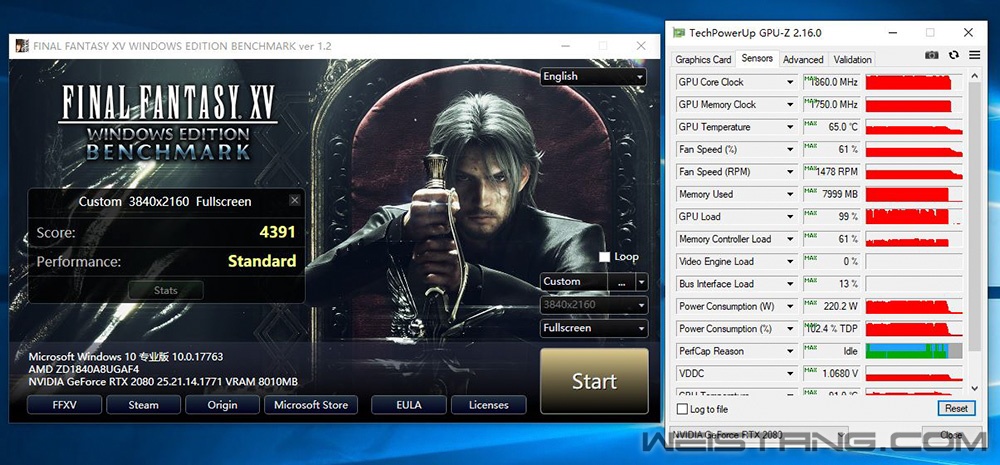Select the Sensors tab
This screenshot has width=1000, height=465.
coord(757,58)
